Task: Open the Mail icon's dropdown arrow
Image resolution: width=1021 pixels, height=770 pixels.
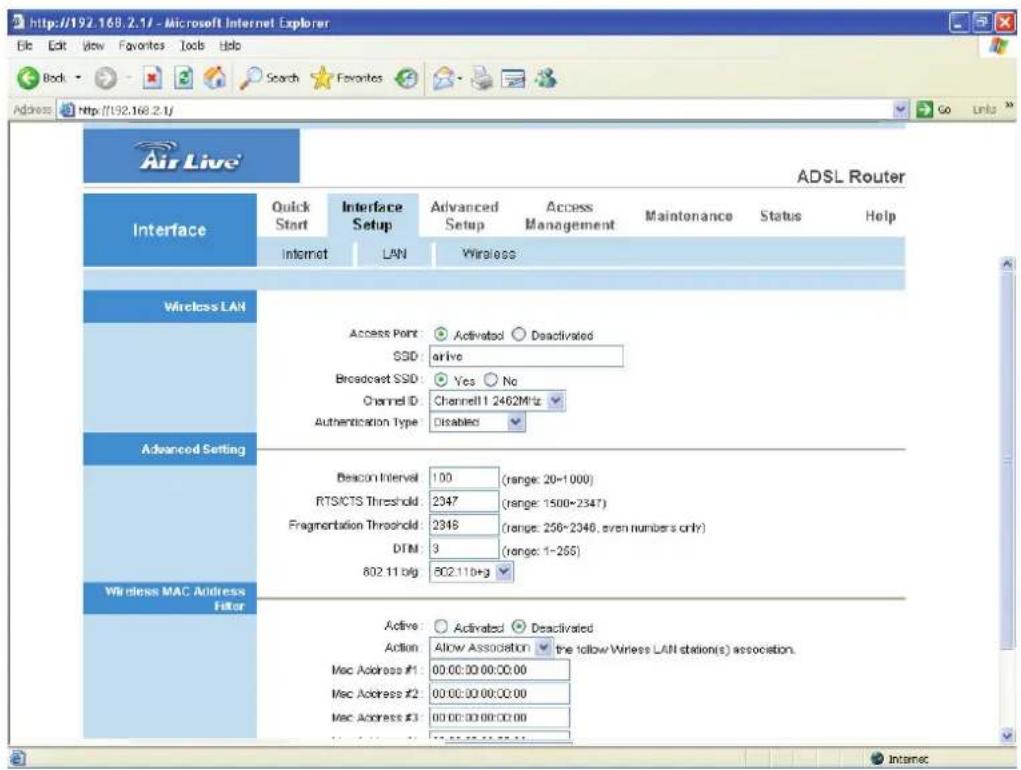Action: tap(460, 79)
